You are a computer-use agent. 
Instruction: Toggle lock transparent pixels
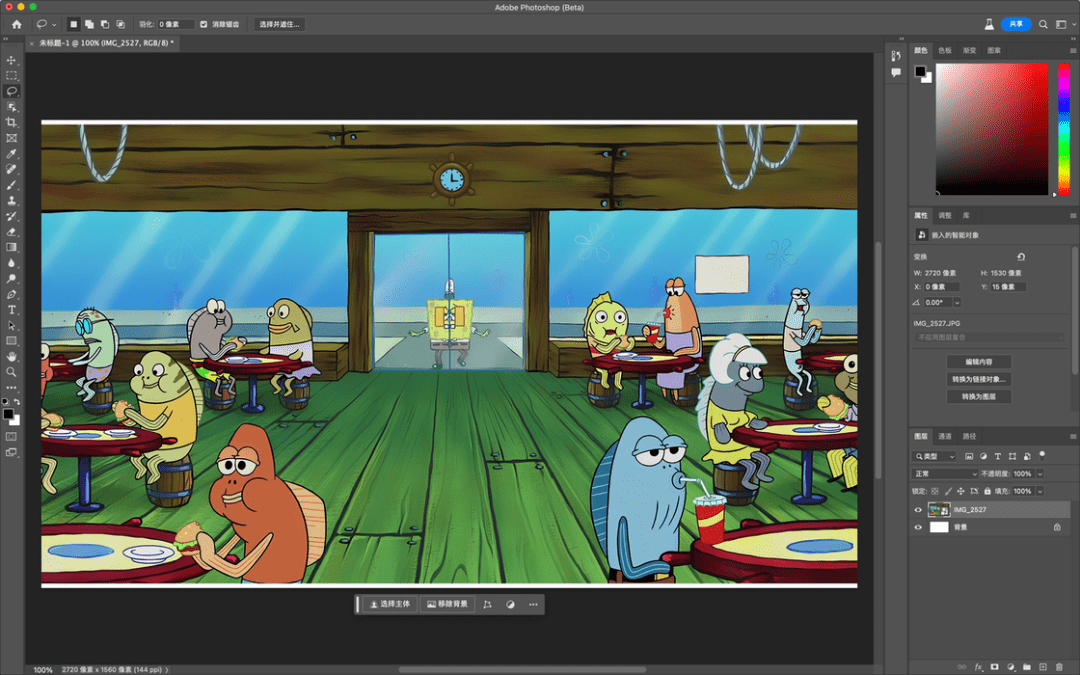935,491
